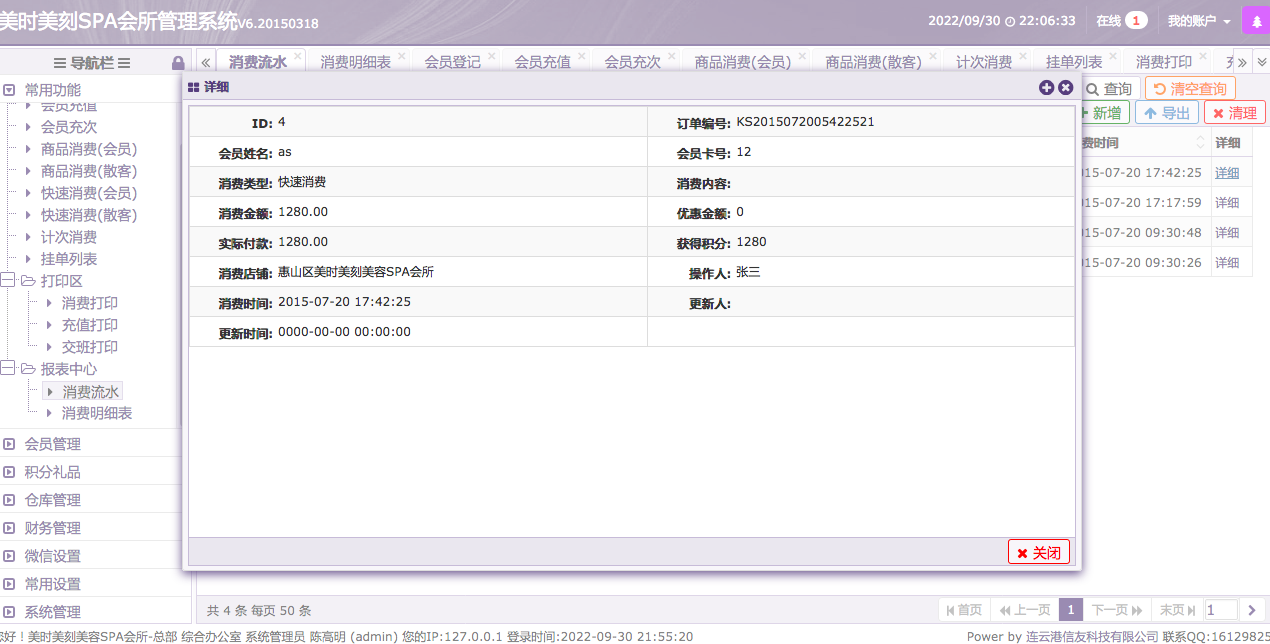Open the tab list double-down arrow menu
Screen dimensions: 1270x644
tap(1261, 62)
